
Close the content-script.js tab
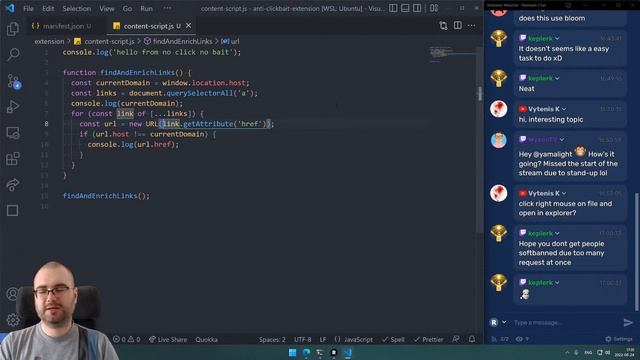click(x=188, y=25)
